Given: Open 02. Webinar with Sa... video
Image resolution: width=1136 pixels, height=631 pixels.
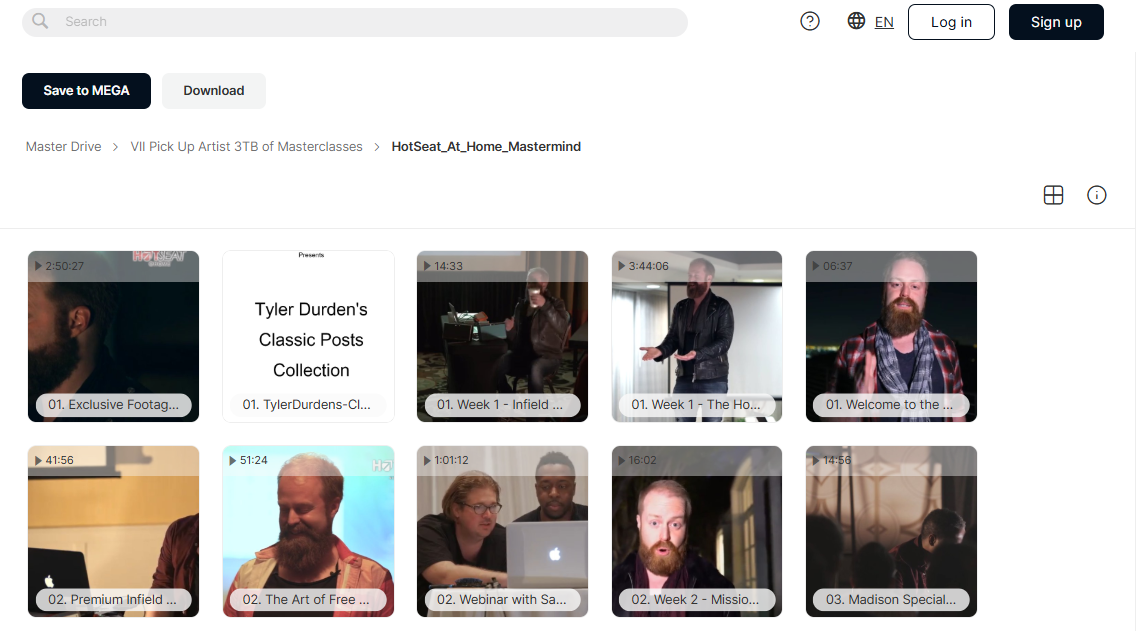Looking at the screenshot, I should 503,531.
